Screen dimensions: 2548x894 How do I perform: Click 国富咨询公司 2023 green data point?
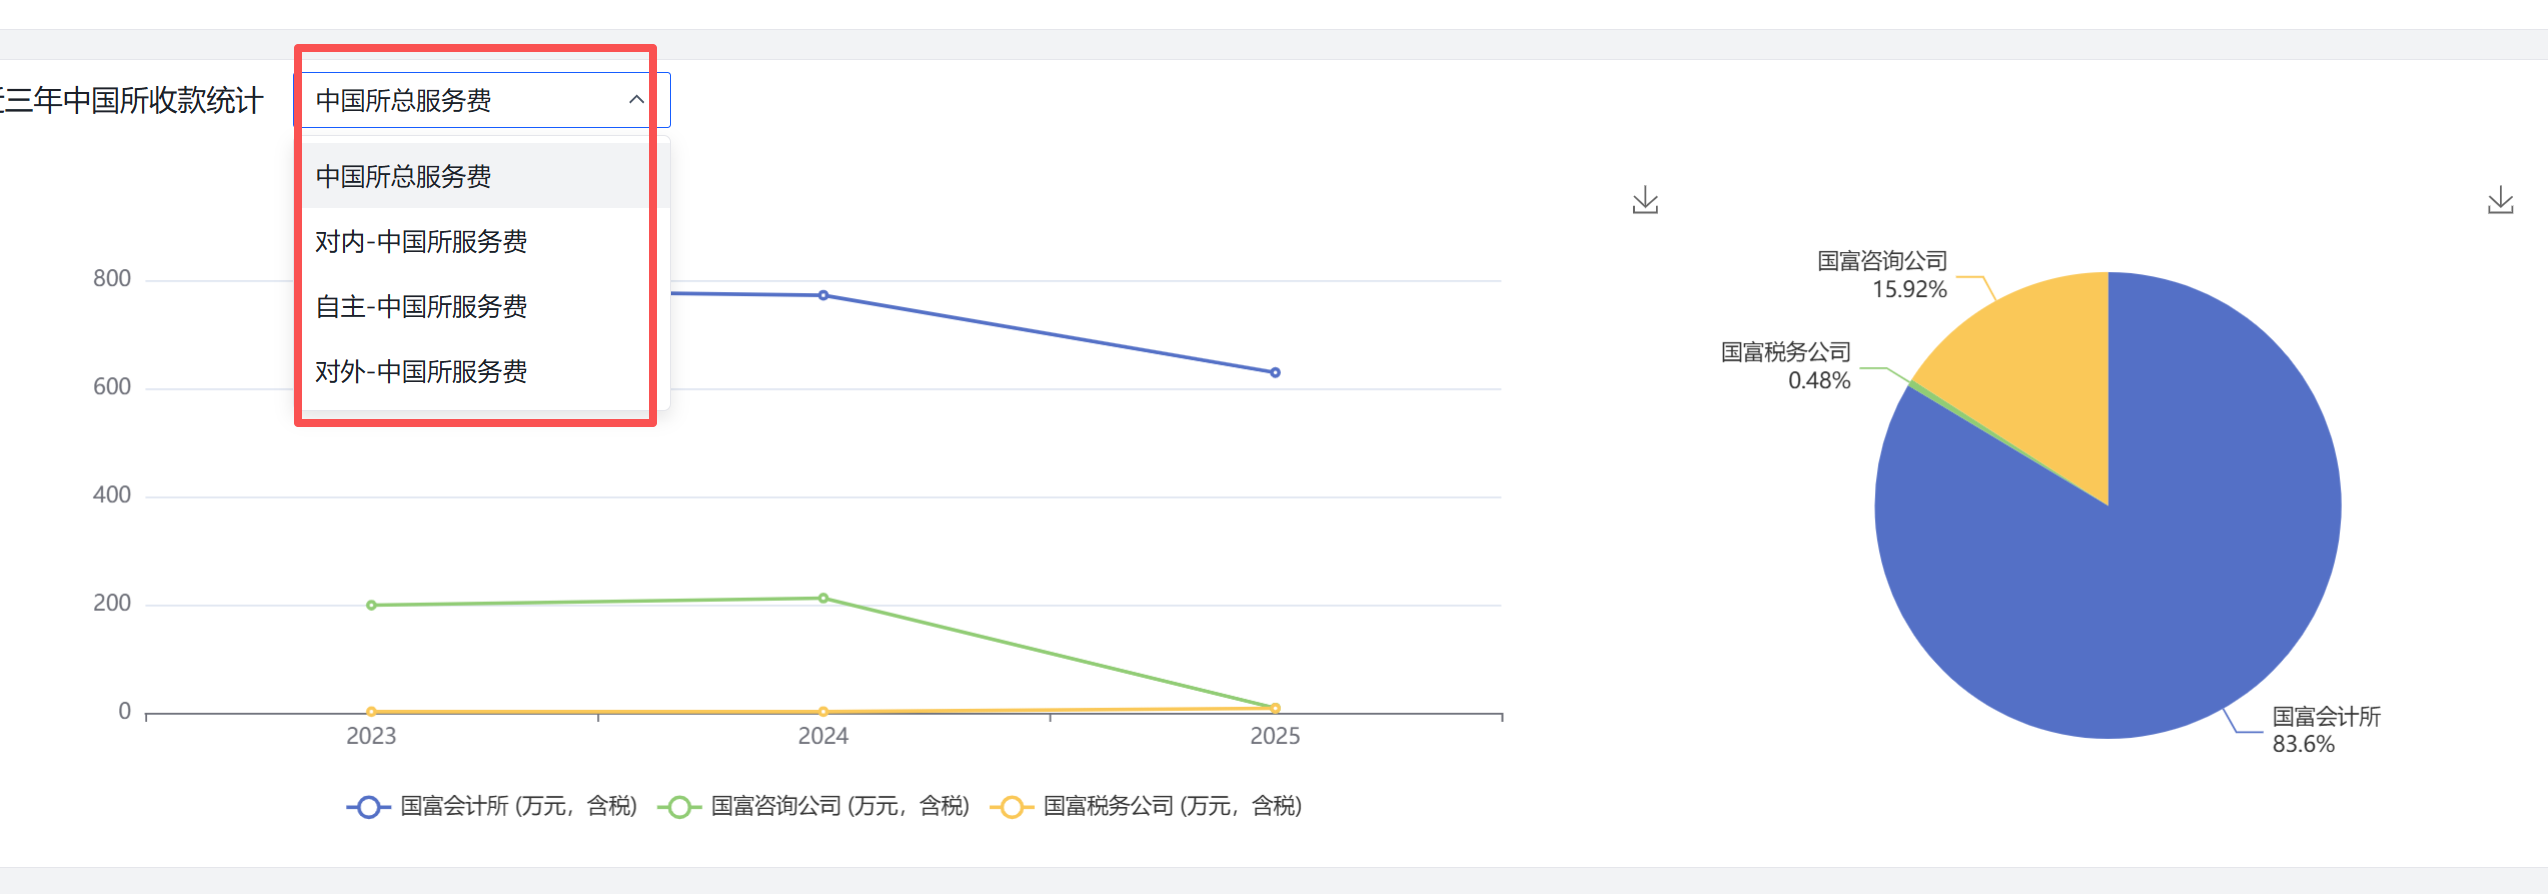[x=371, y=605]
